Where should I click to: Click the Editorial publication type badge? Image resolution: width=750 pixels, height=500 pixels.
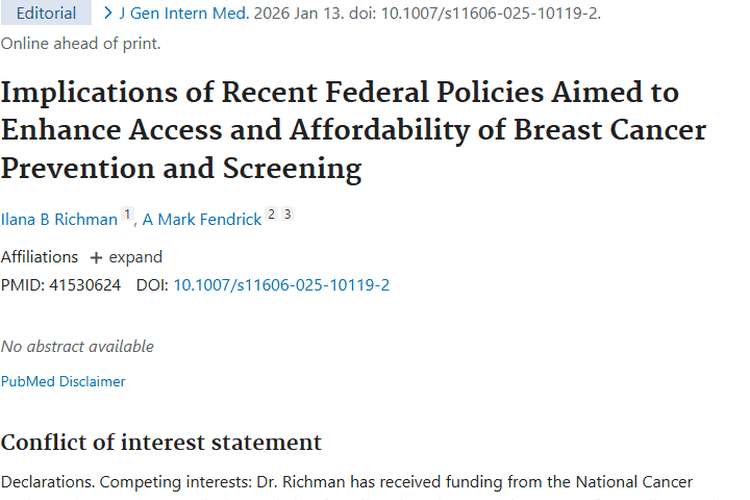pyautogui.click(x=47, y=14)
